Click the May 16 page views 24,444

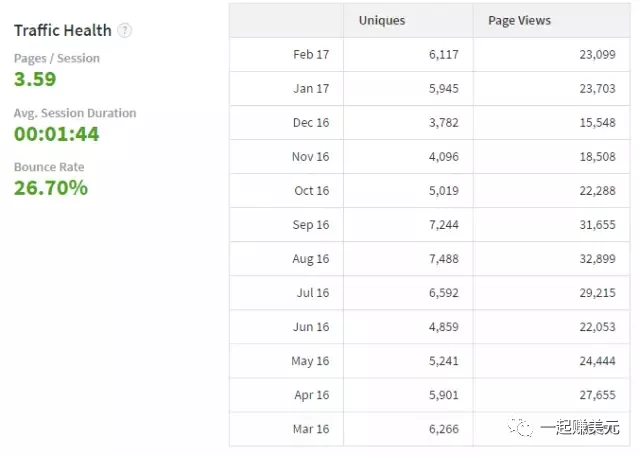(598, 361)
